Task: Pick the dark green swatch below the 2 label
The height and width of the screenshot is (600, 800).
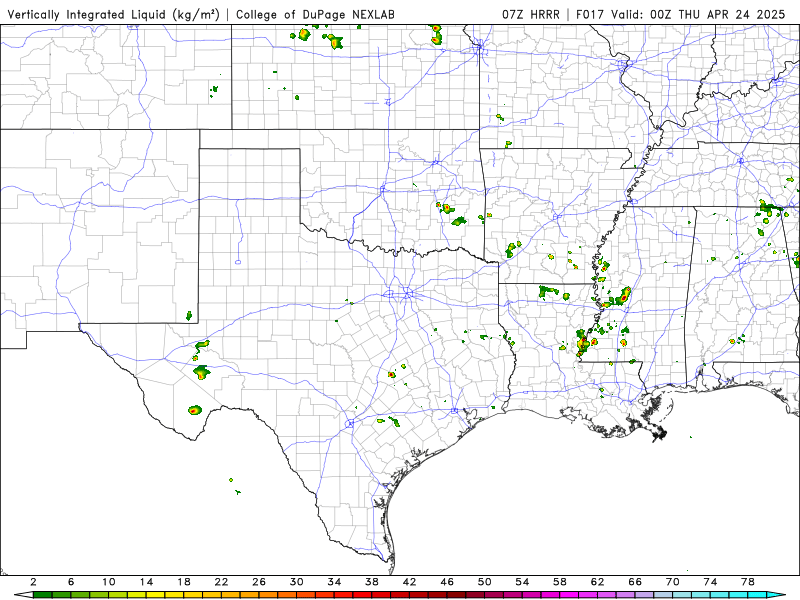Action: (x=42, y=595)
